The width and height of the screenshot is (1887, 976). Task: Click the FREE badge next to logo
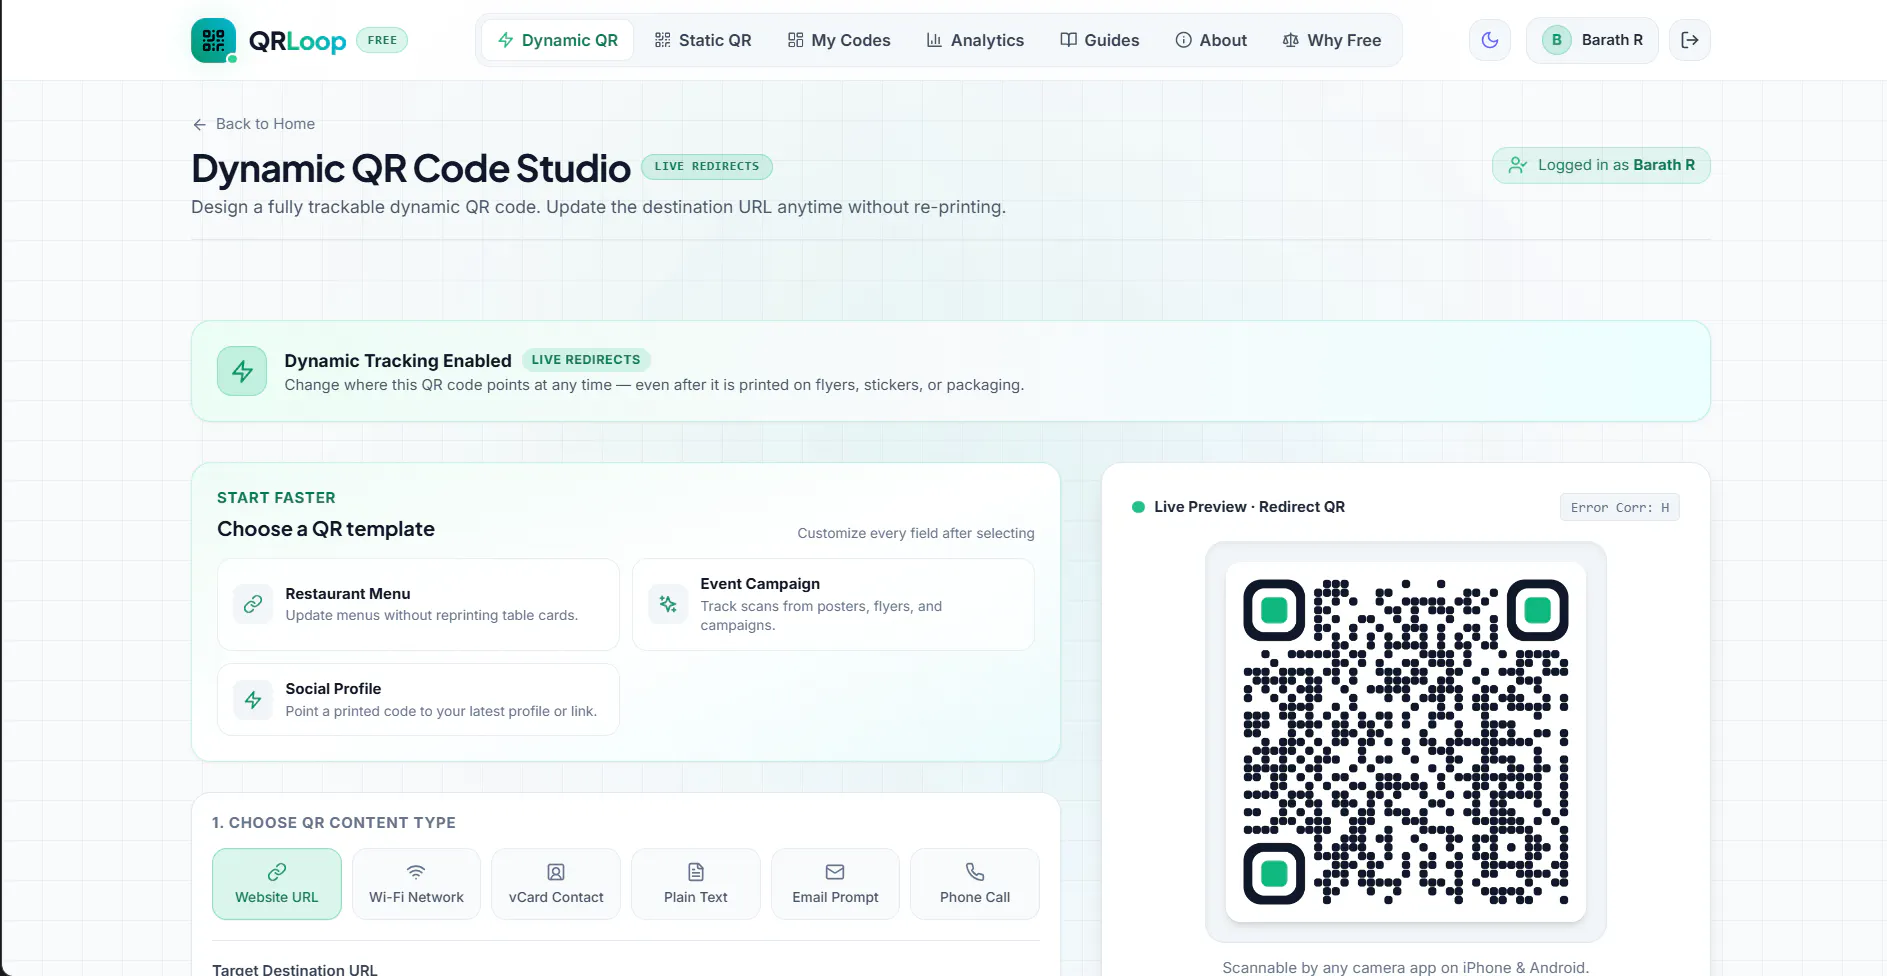tap(382, 40)
